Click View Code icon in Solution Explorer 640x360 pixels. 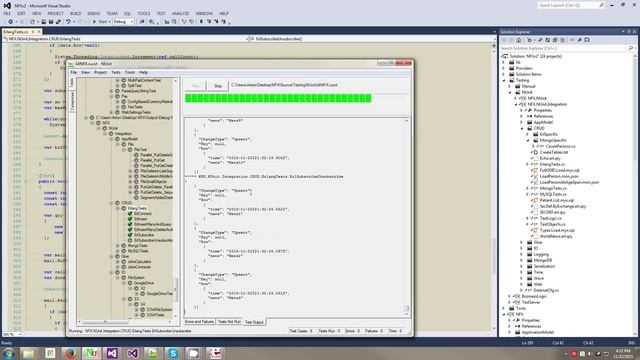click(572, 40)
